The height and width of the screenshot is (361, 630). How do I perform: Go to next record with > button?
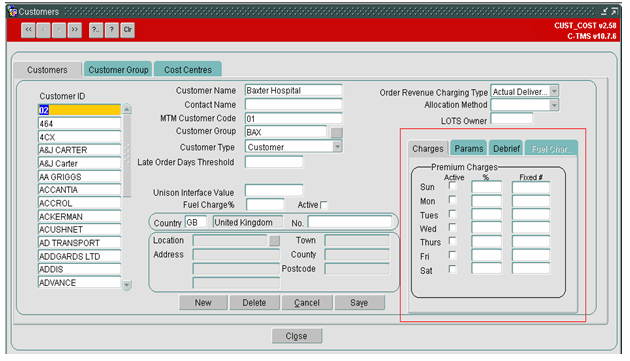(x=59, y=30)
